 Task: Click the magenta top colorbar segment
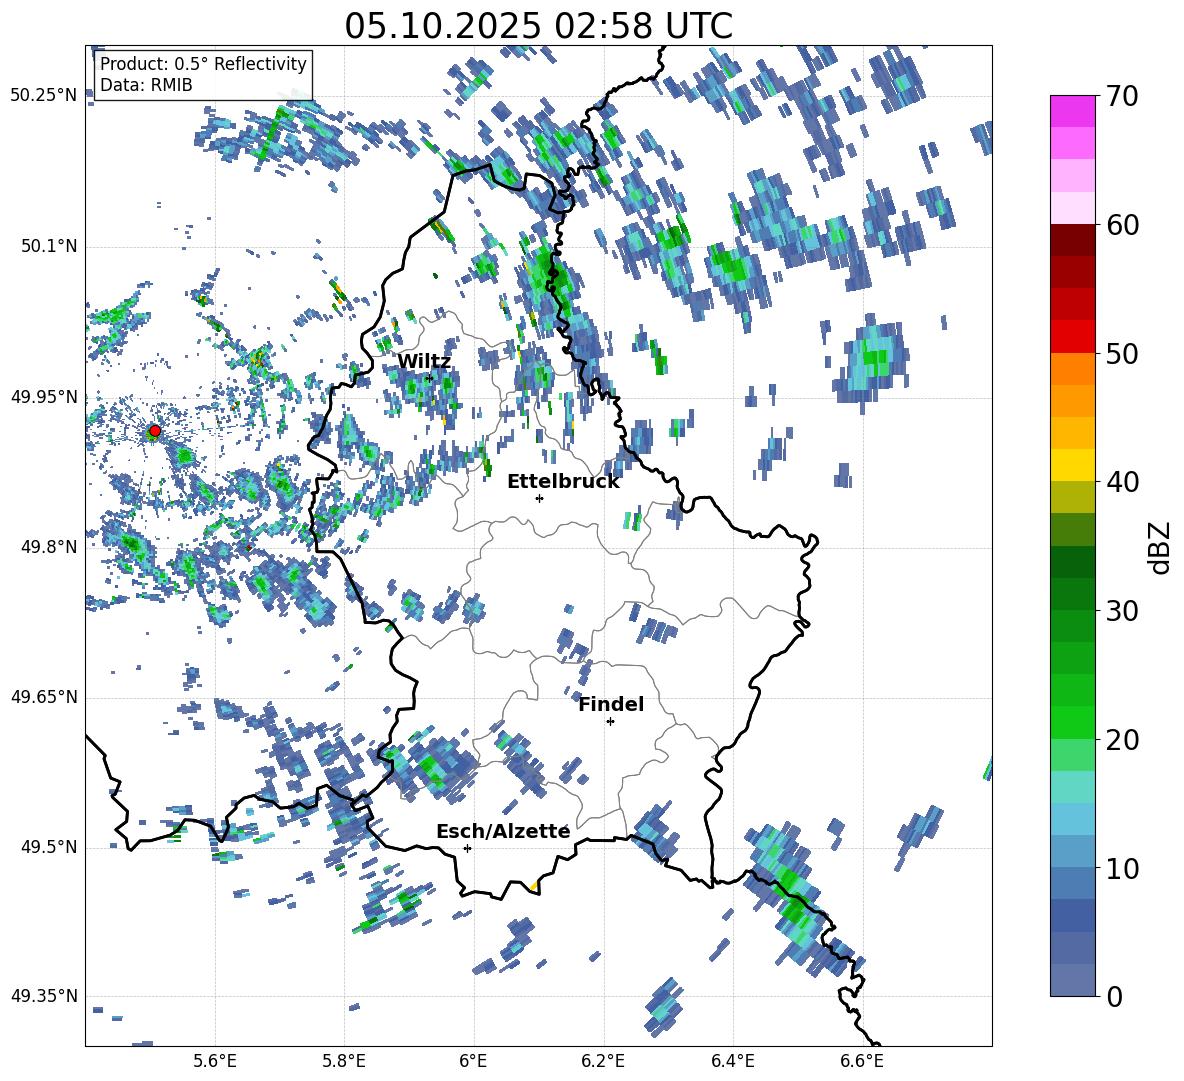(x=1072, y=111)
